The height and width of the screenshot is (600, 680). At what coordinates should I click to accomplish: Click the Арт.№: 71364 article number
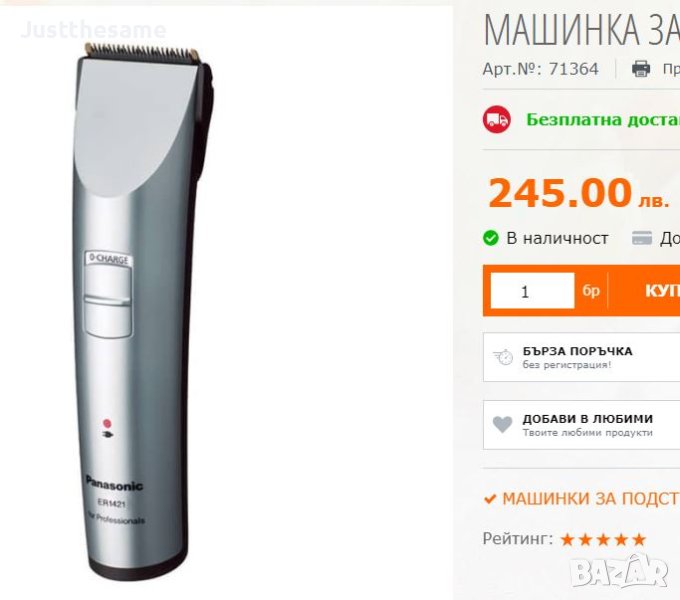[x=540, y=69]
